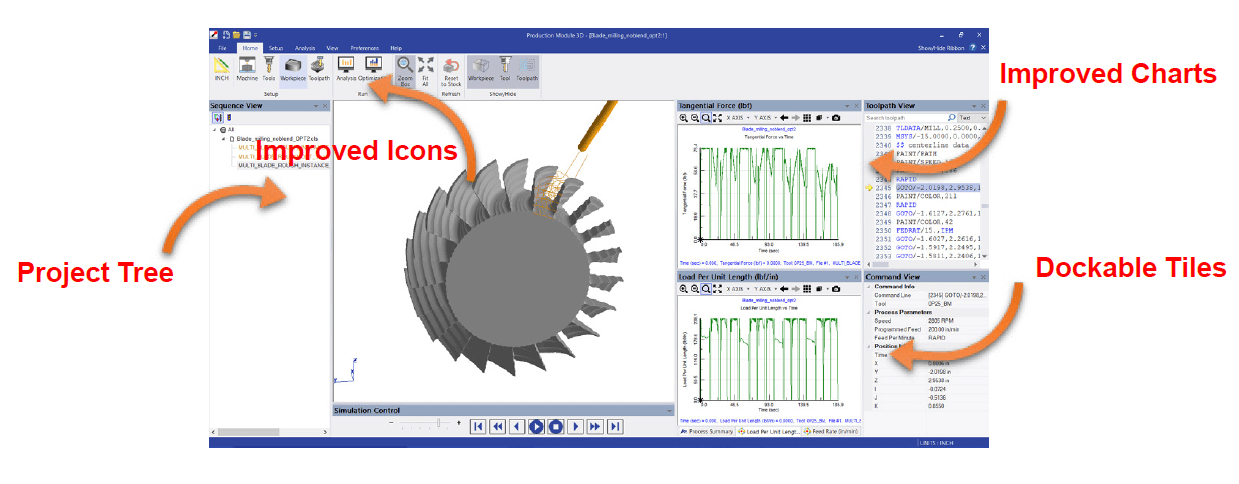Collapse the Blade_milling_noblend_OPT2.cls tree node

coord(224,139)
